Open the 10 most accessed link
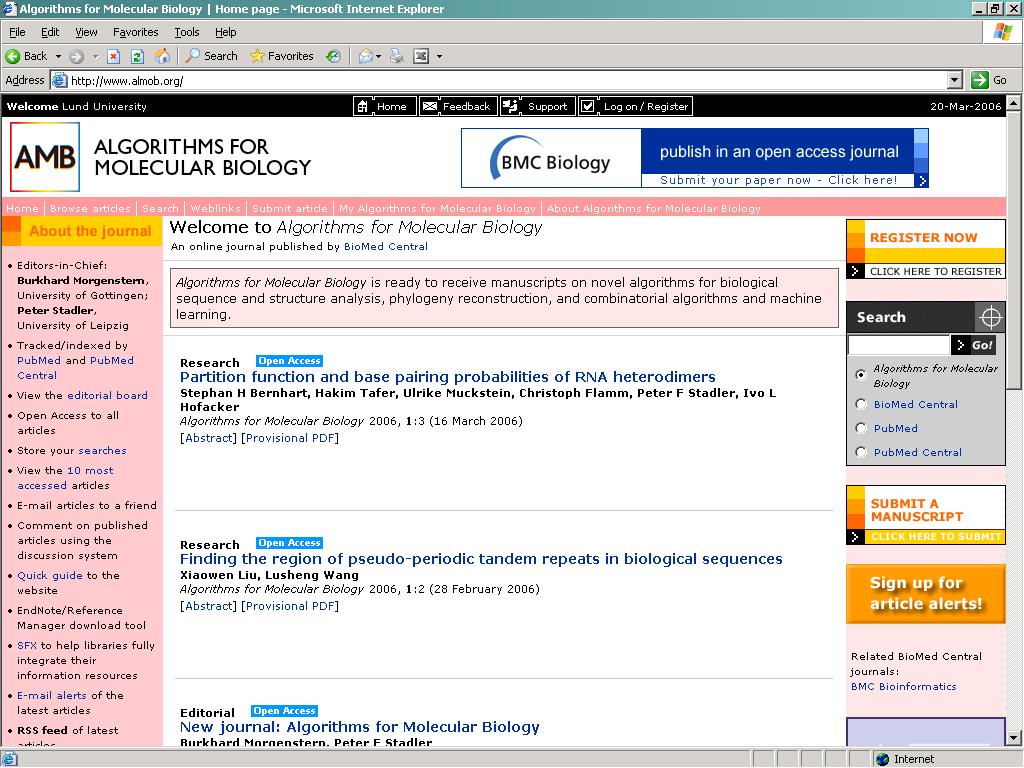The image size is (1024, 768). point(65,478)
